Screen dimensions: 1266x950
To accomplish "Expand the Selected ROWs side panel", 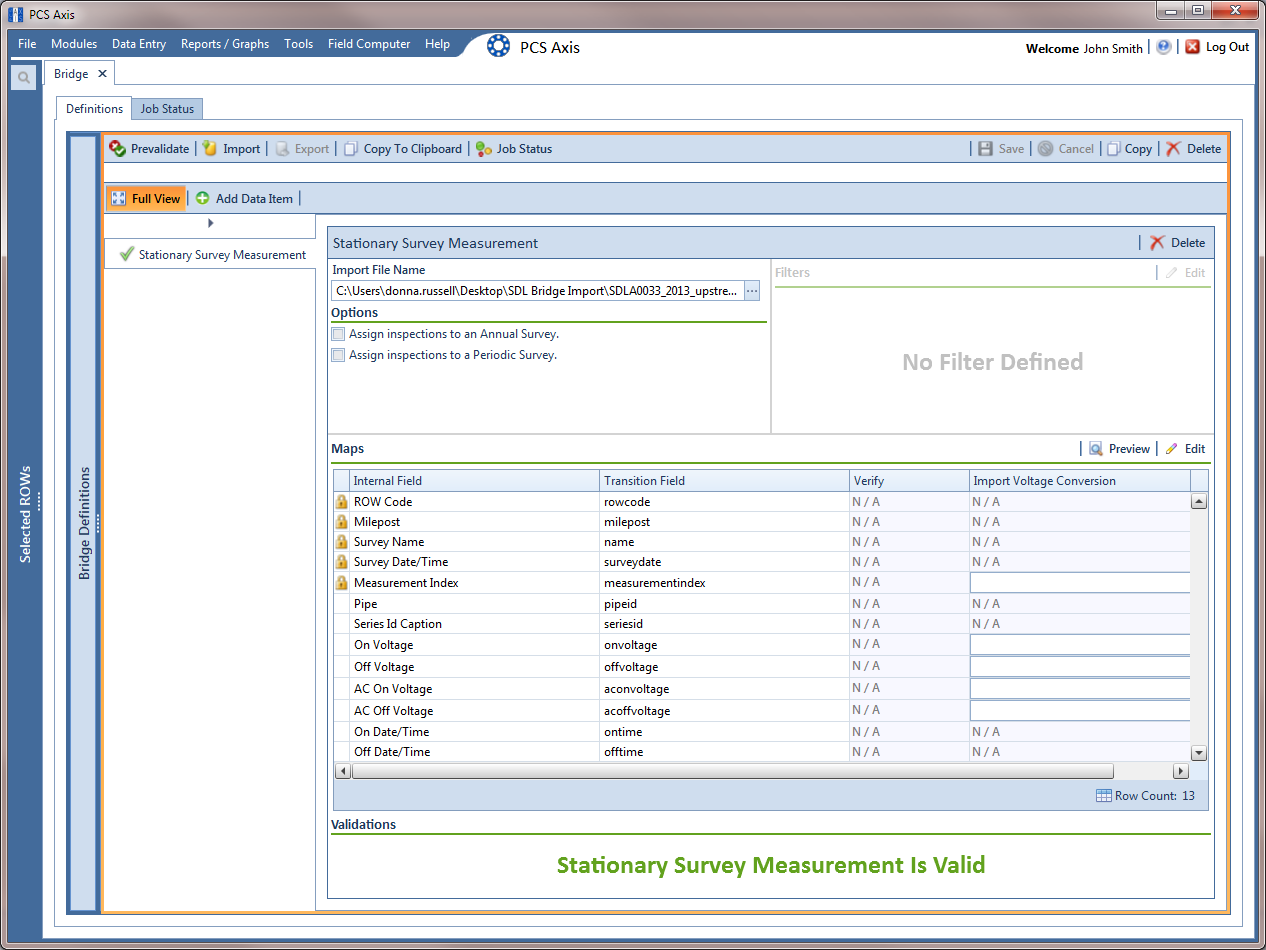I will click(x=26, y=514).
